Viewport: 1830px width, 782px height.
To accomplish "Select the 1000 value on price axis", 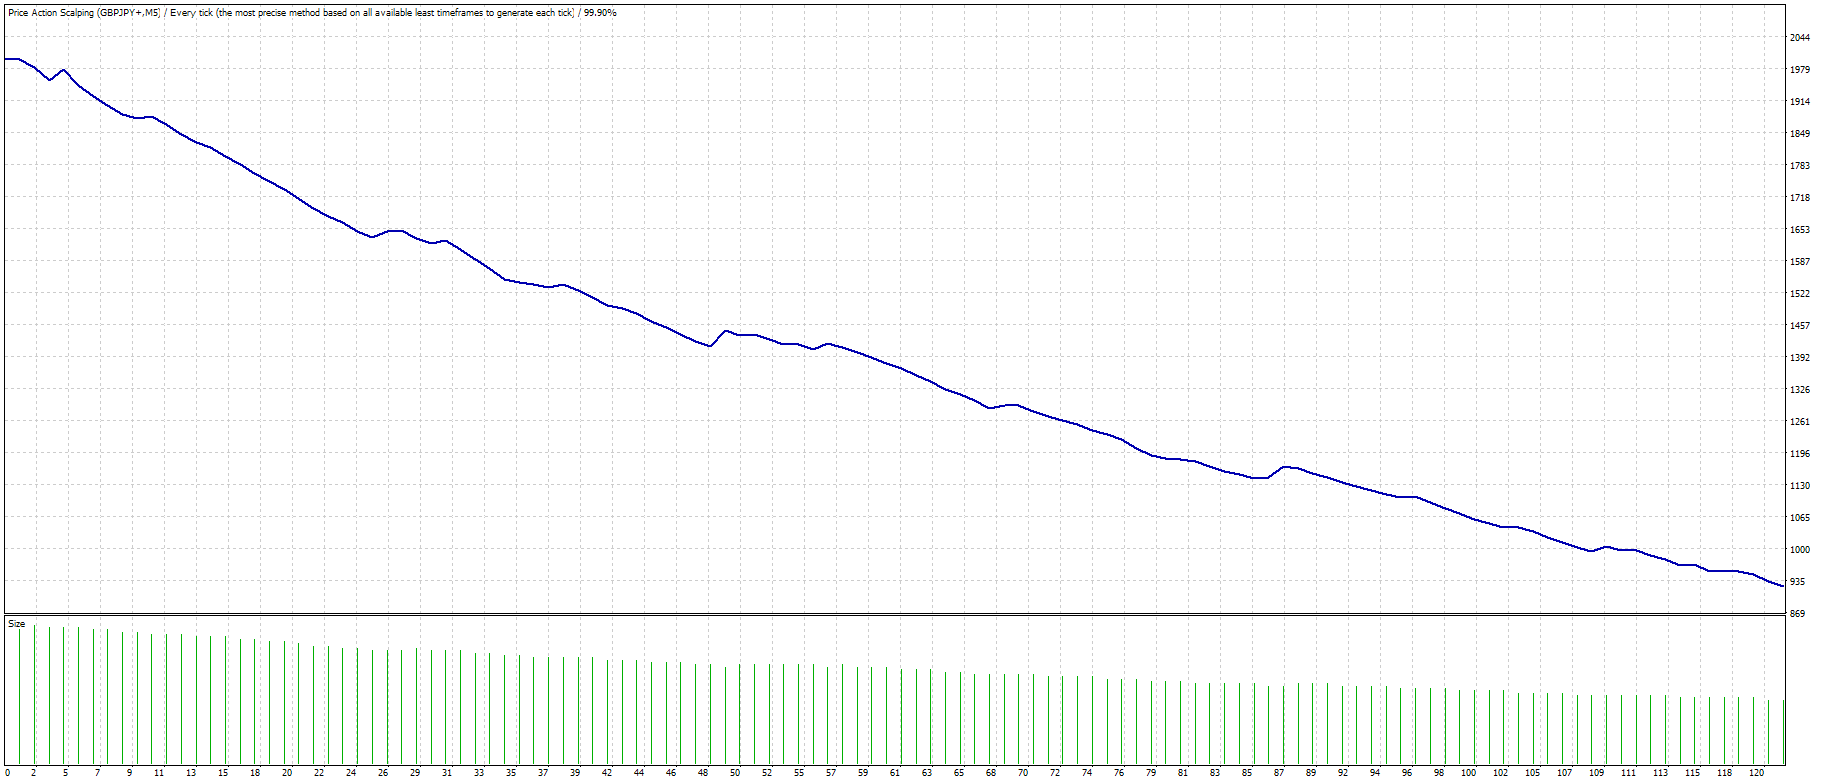I will [1800, 550].
